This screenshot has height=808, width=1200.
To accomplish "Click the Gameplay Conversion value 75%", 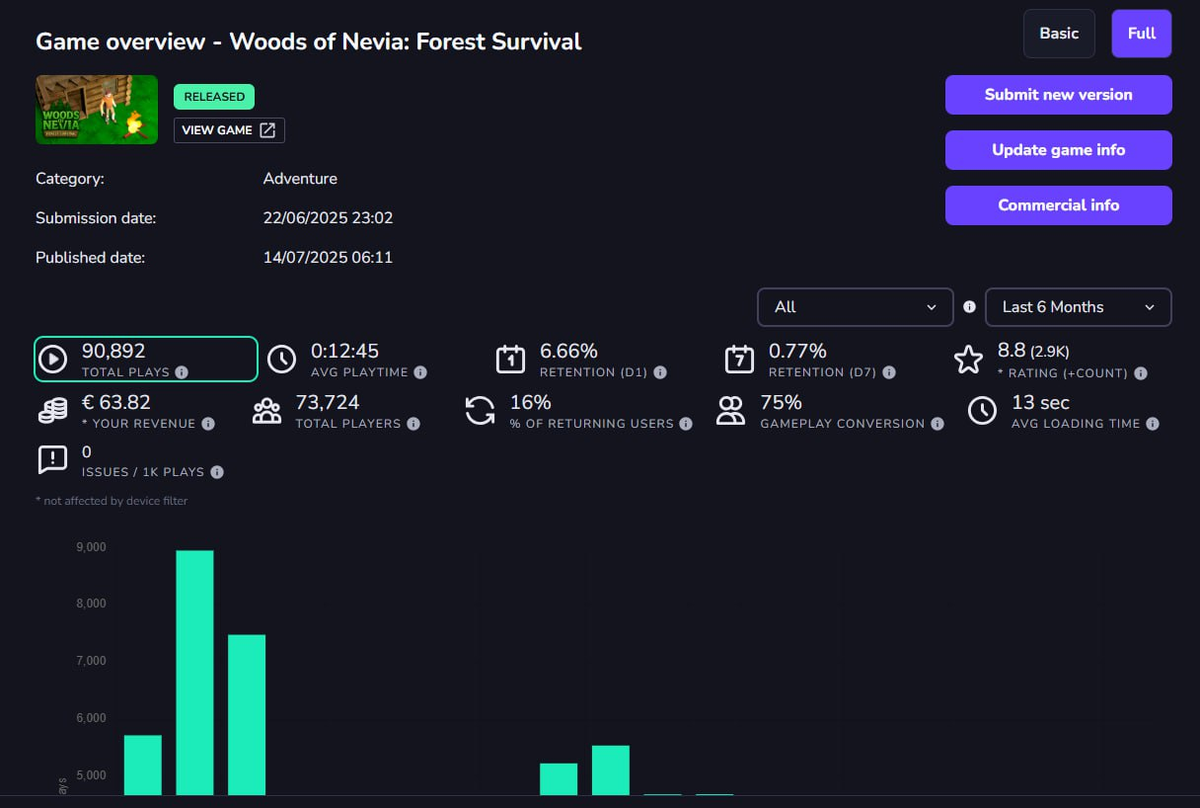I will click(781, 403).
